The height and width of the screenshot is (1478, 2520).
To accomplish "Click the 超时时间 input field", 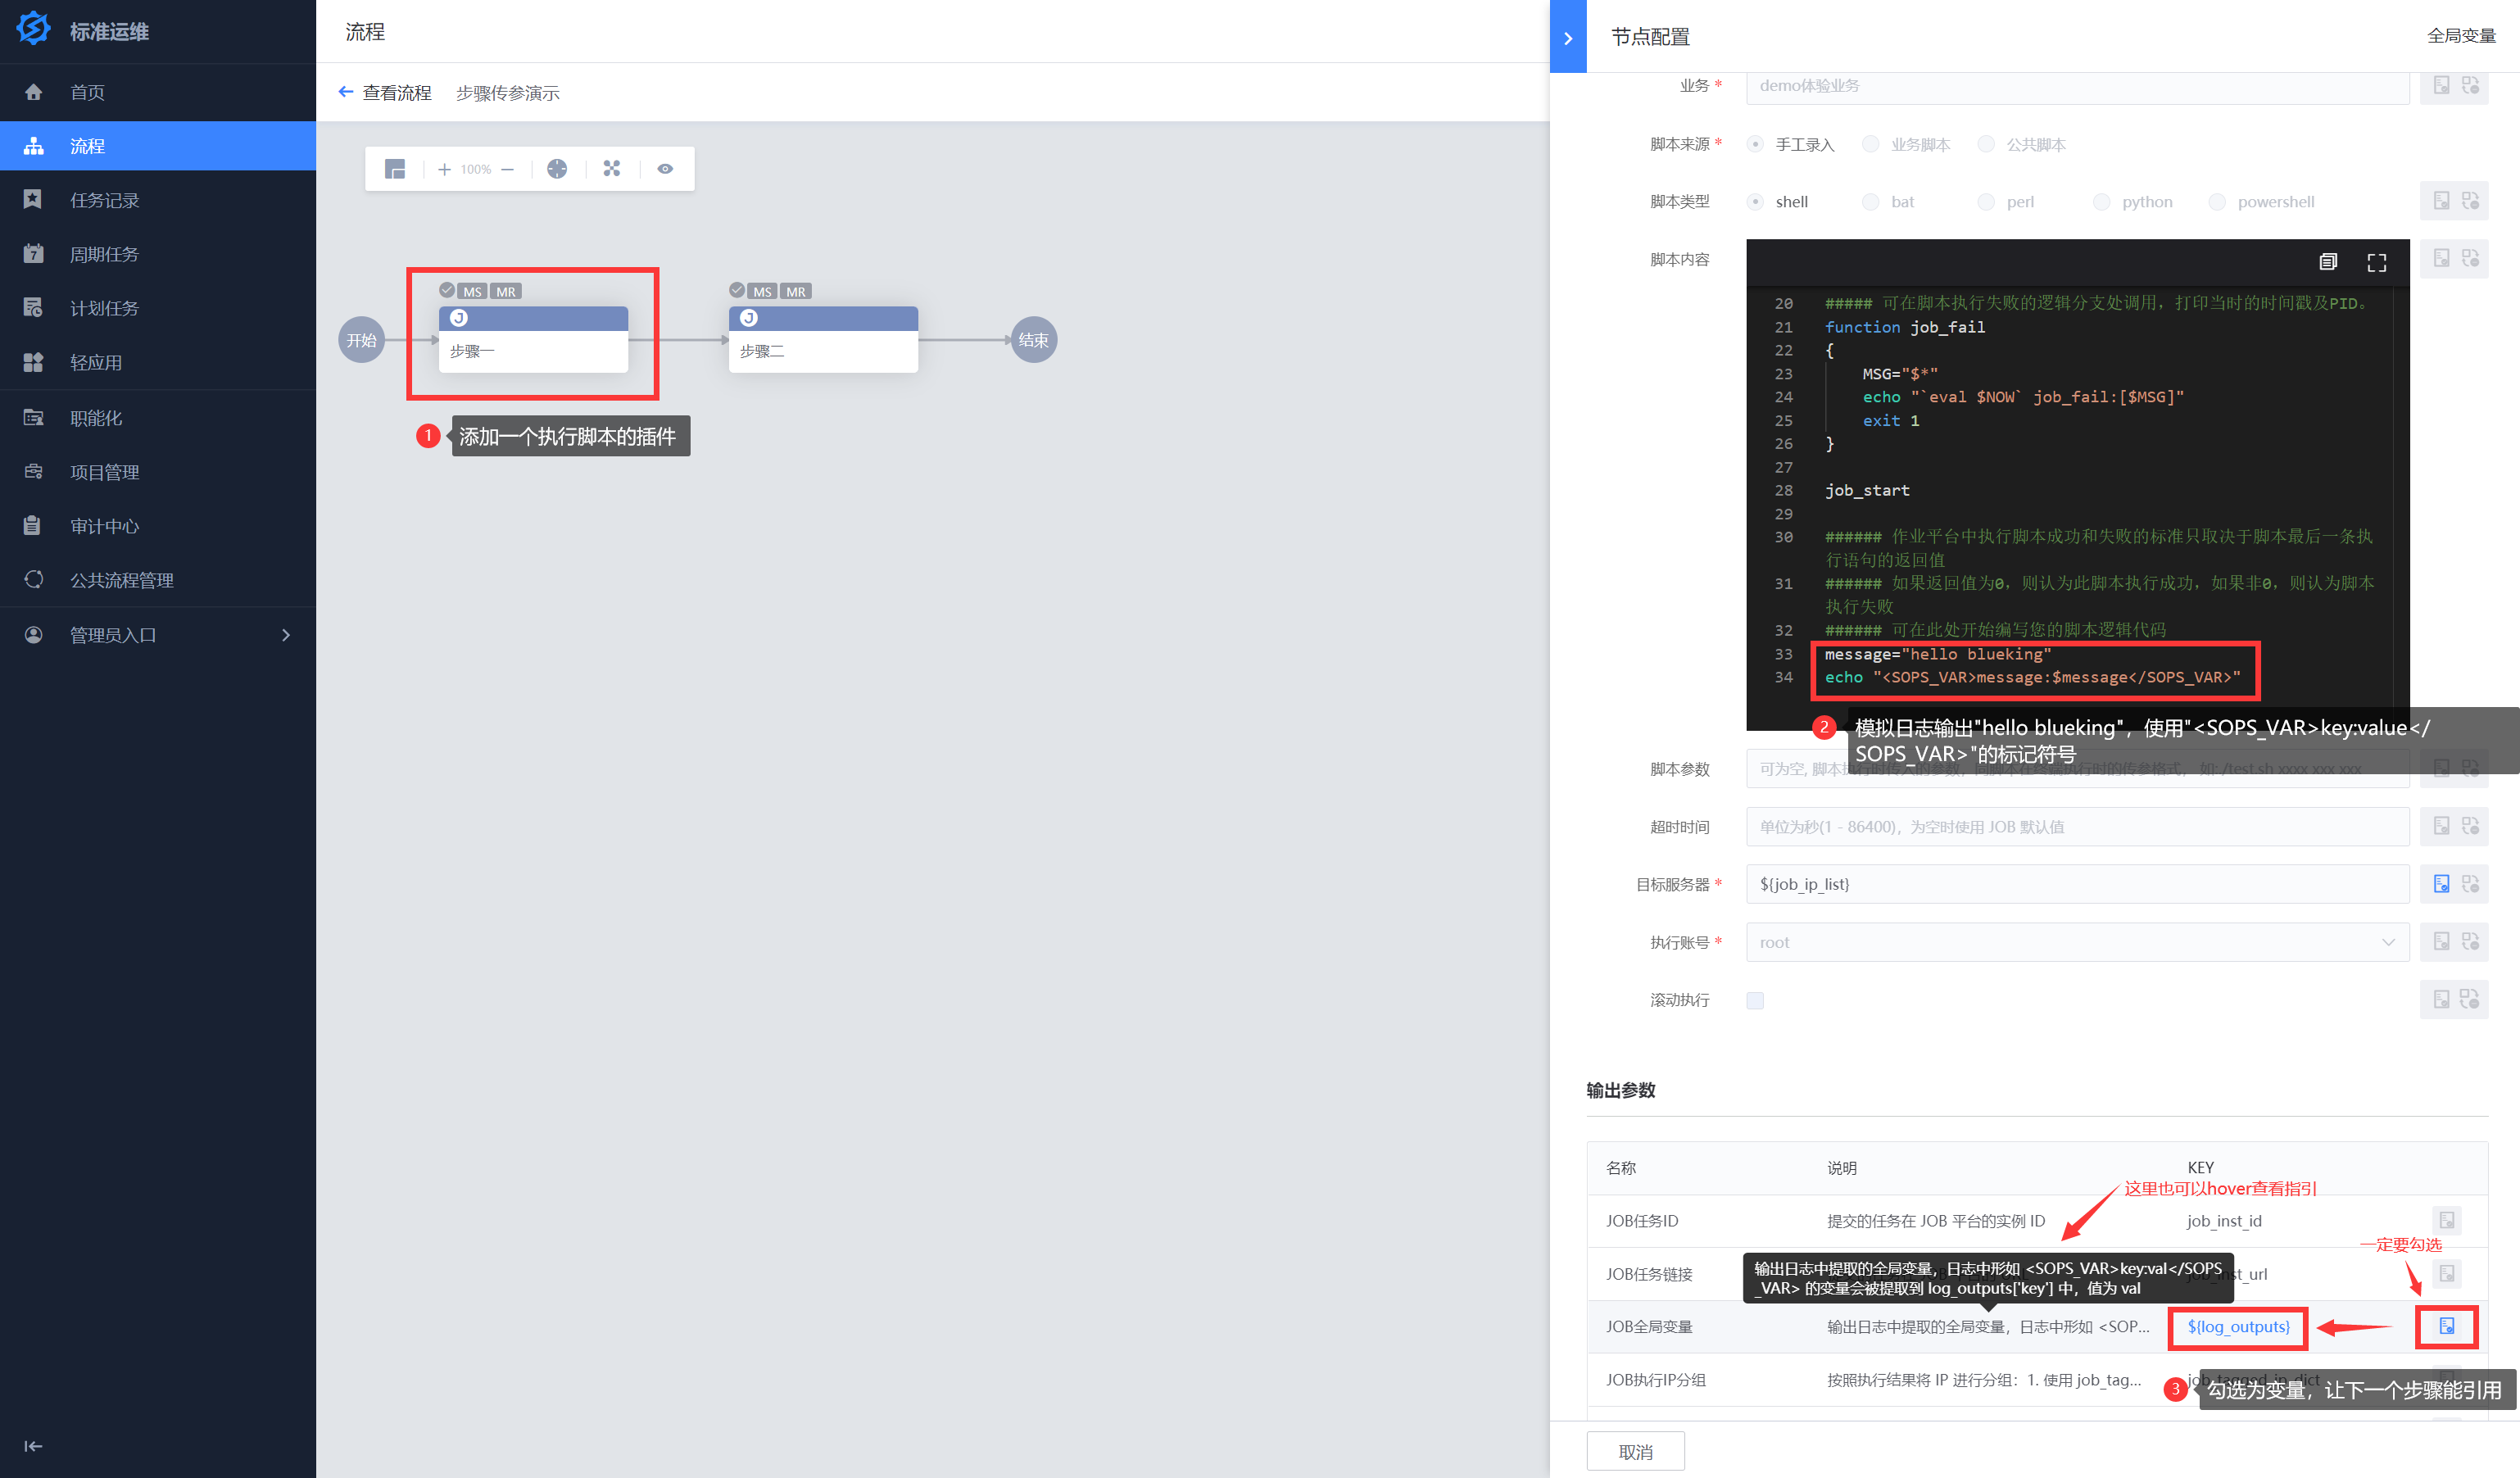I will point(2076,827).
